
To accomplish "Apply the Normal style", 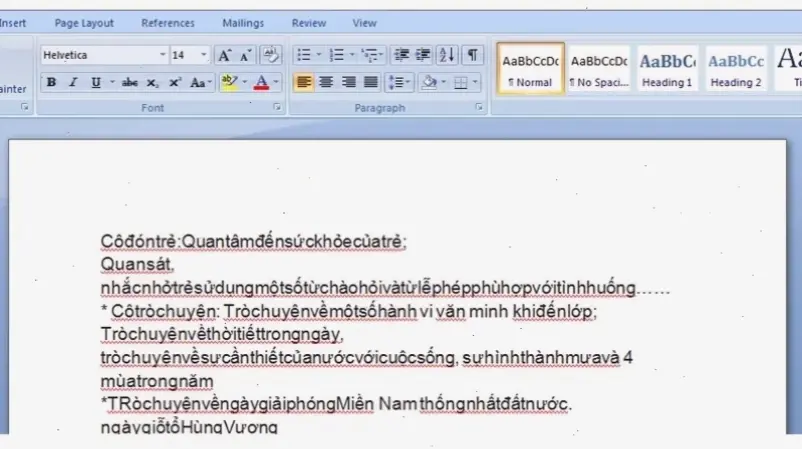I will click(x=530, y=69).
